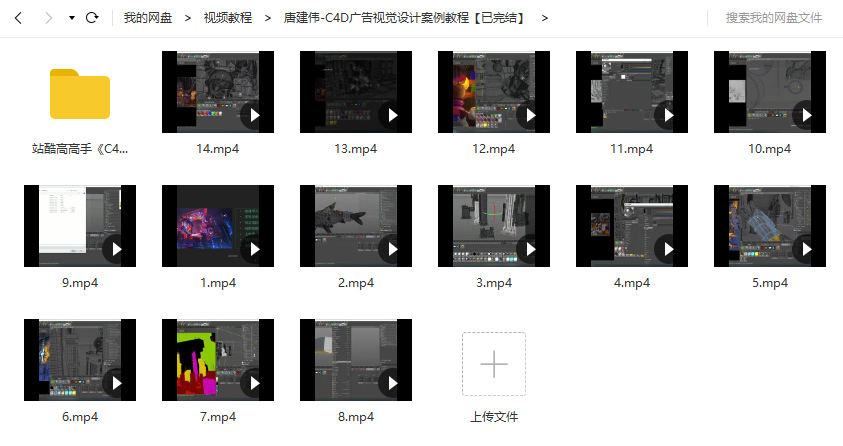
Task: Click play icon on 9.mp4
Action: coord(116,249)
